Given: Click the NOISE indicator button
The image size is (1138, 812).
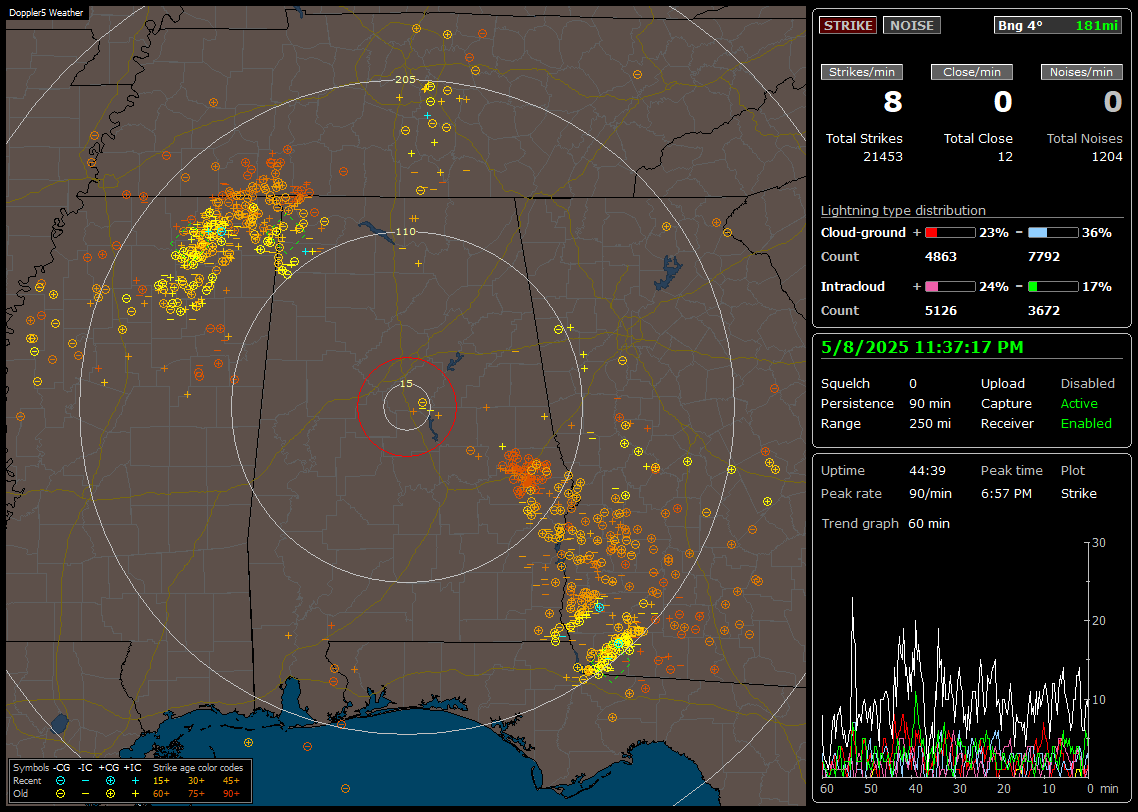Looking at the screenshot, I should [912, 25].
